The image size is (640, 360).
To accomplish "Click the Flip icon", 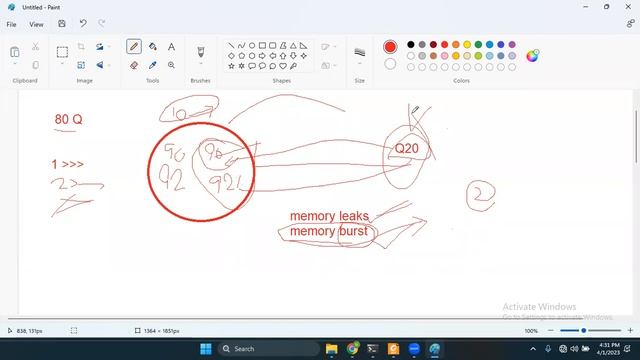I will [x=100, y=65].
